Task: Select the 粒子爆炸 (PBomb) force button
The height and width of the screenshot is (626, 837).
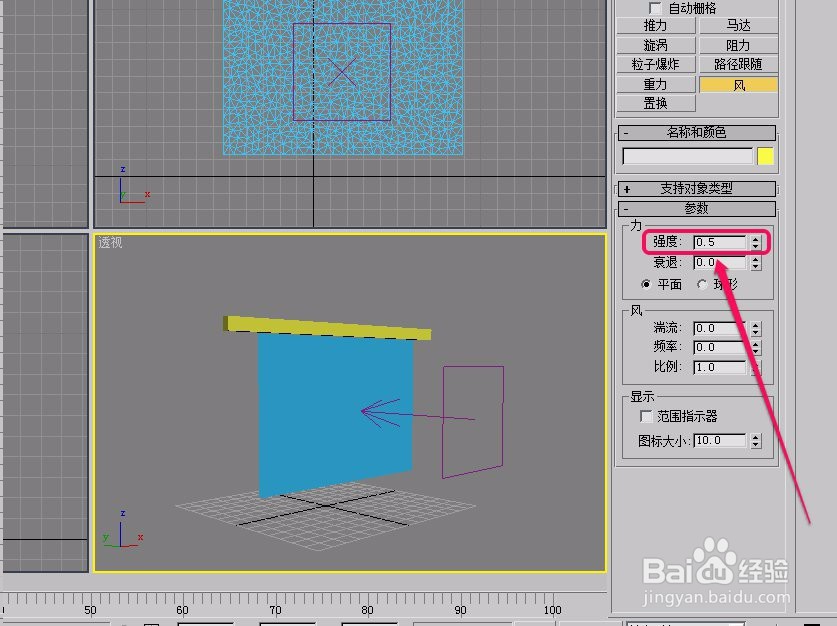Action: 656,63
